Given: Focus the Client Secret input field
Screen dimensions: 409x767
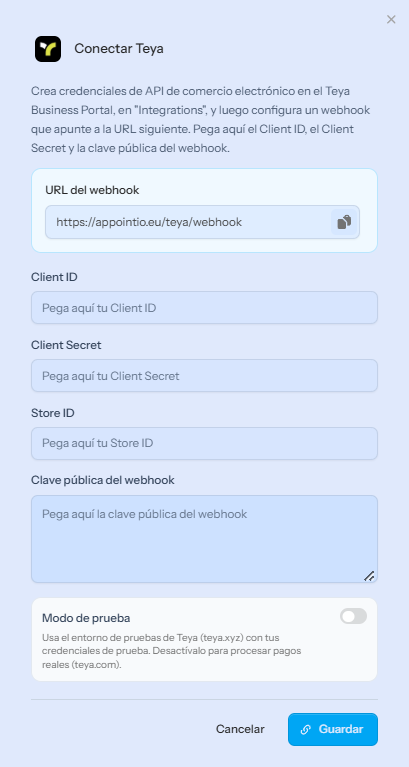Looking at the screenshot, I should [x=204, y=376].
